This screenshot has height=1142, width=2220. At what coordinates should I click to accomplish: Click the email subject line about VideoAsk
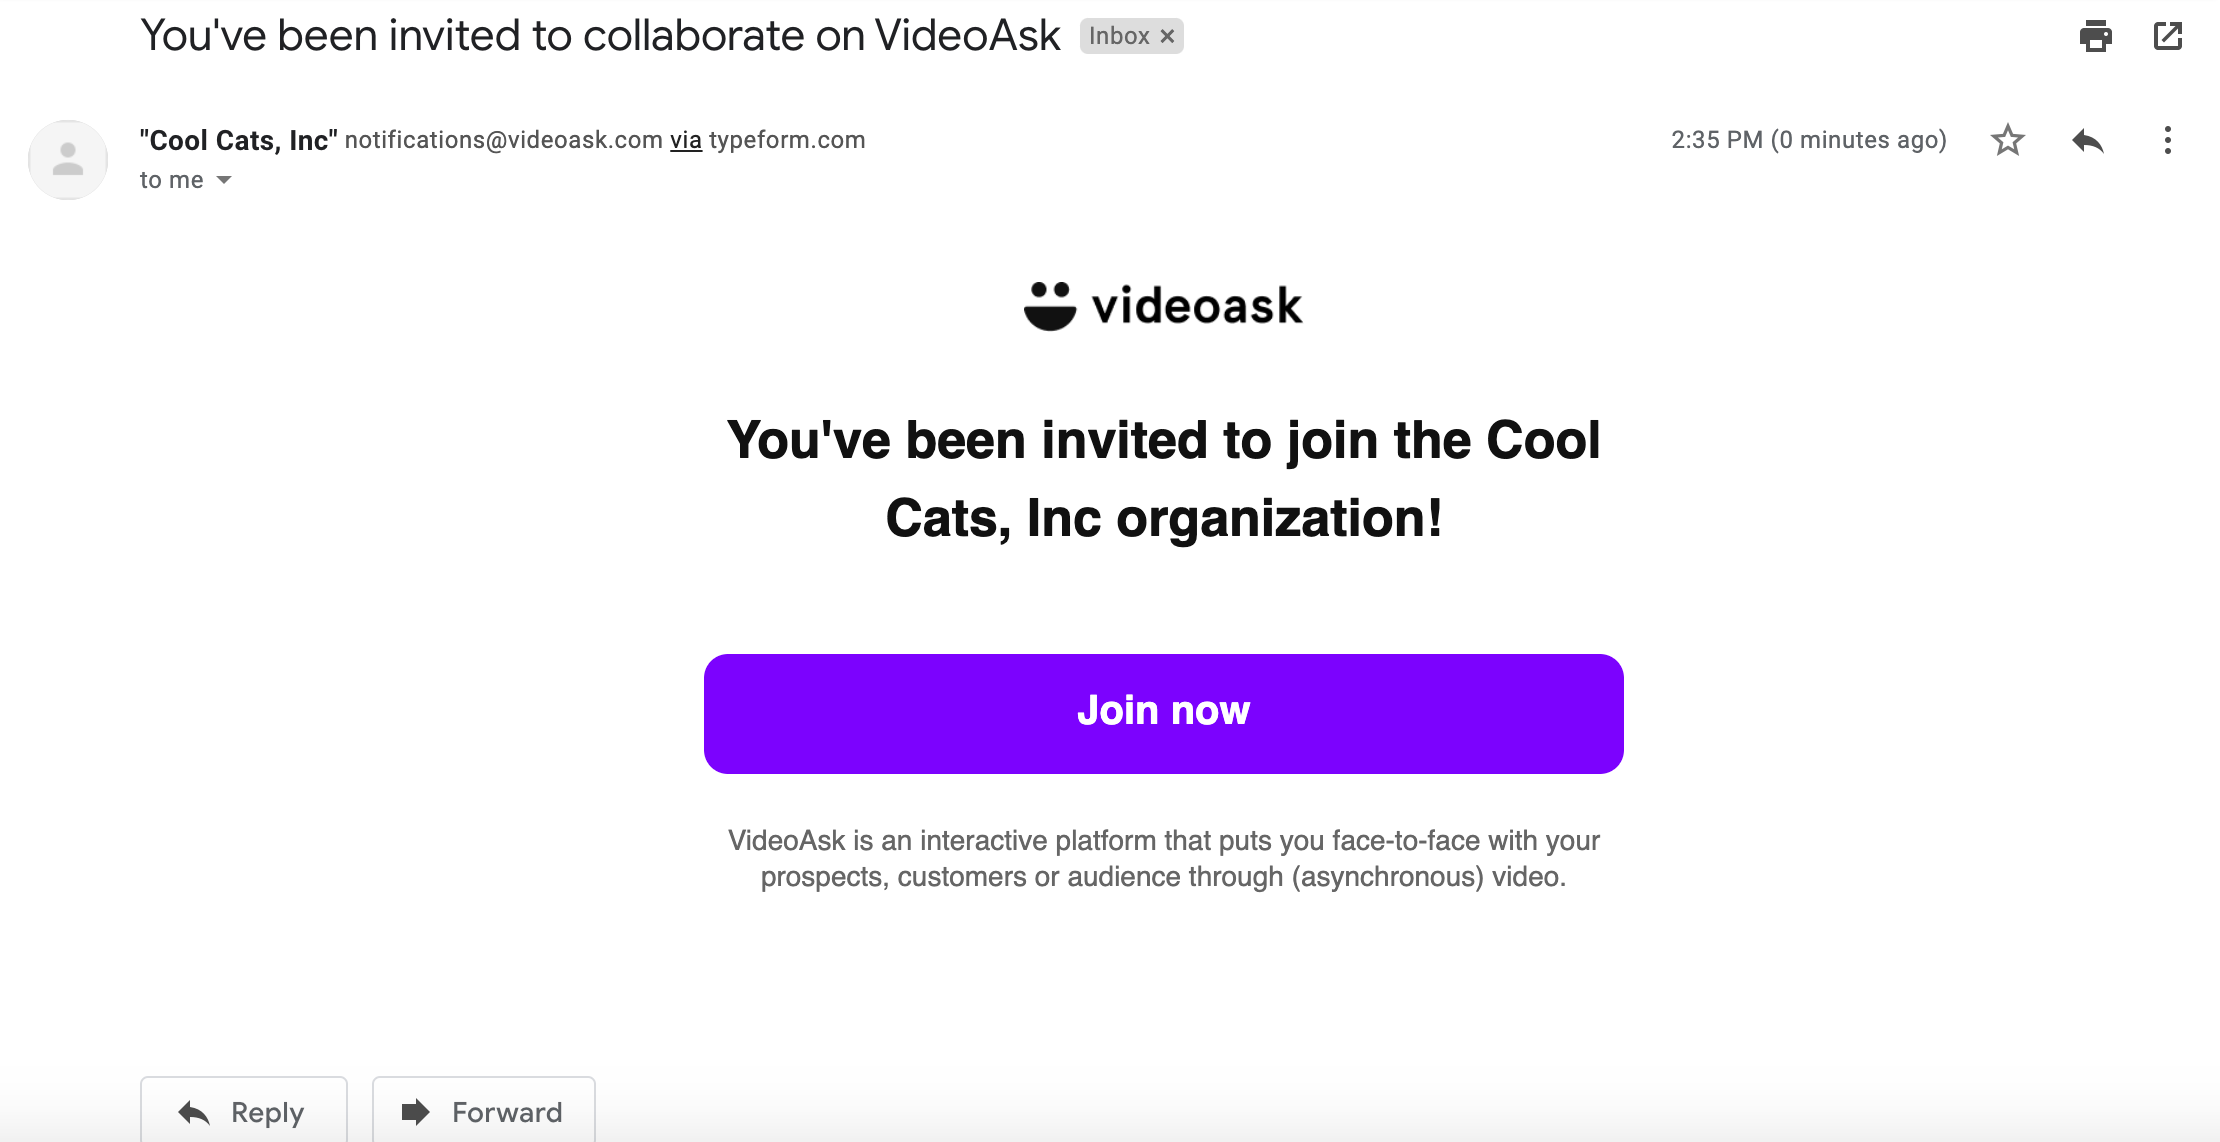coord(600,36)
